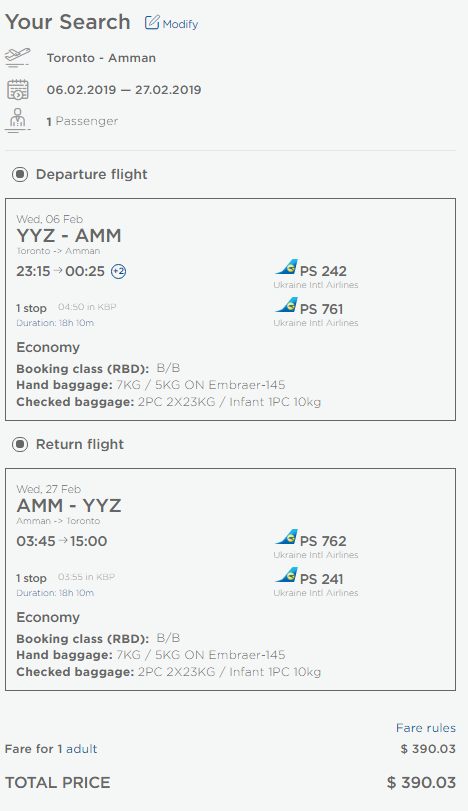The height and width of the screenshot is (811, 468).
Task: Open the Fare rules link
Action: pos(426,728)
